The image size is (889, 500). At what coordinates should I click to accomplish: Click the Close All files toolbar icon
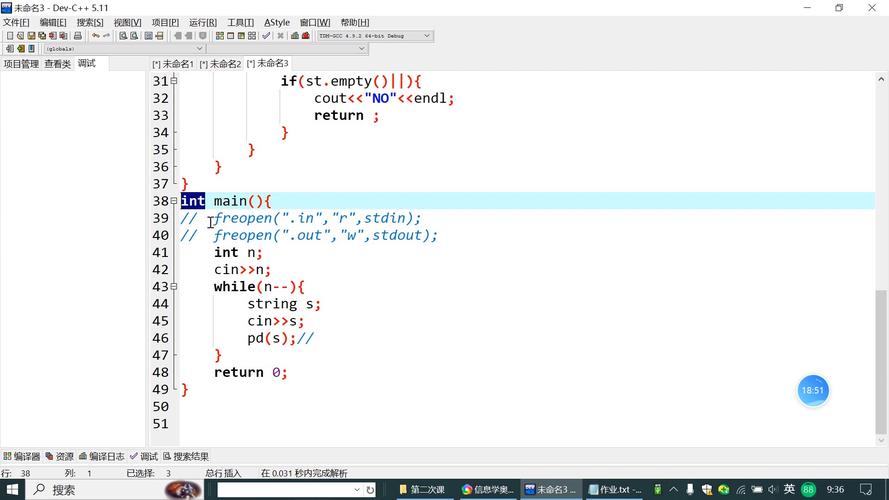coord(63,36)
